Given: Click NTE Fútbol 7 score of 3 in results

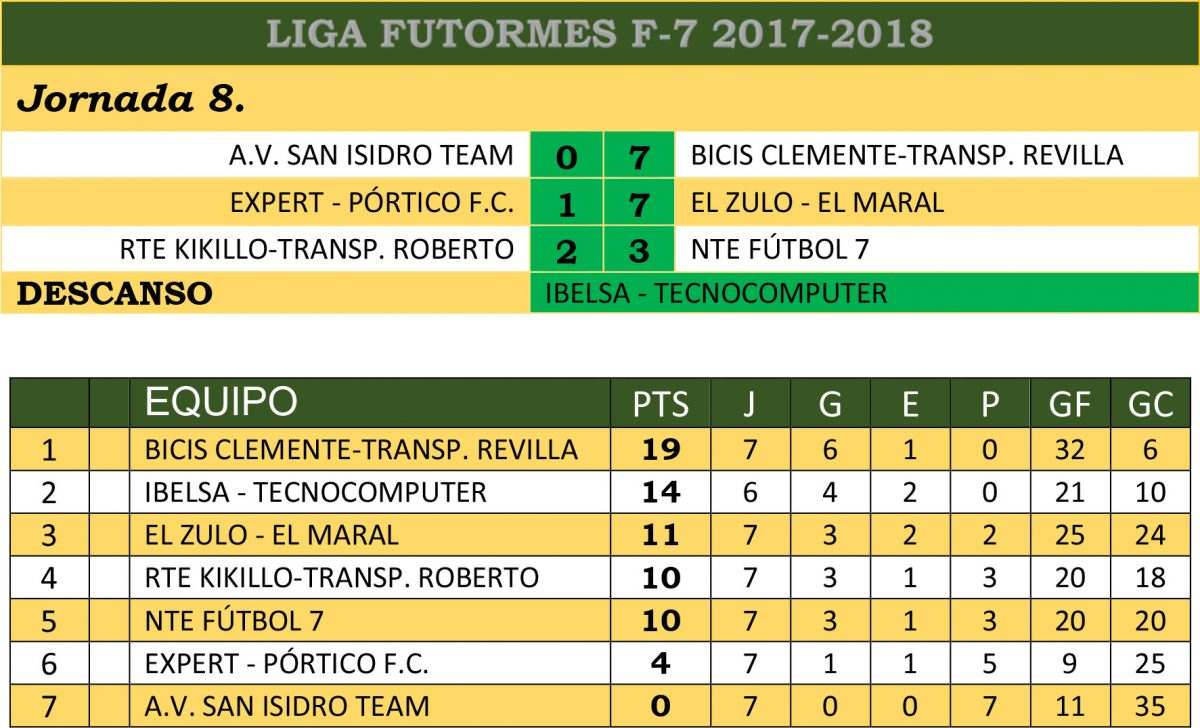Looking at the screenshot, I should (x=639, y=250).
